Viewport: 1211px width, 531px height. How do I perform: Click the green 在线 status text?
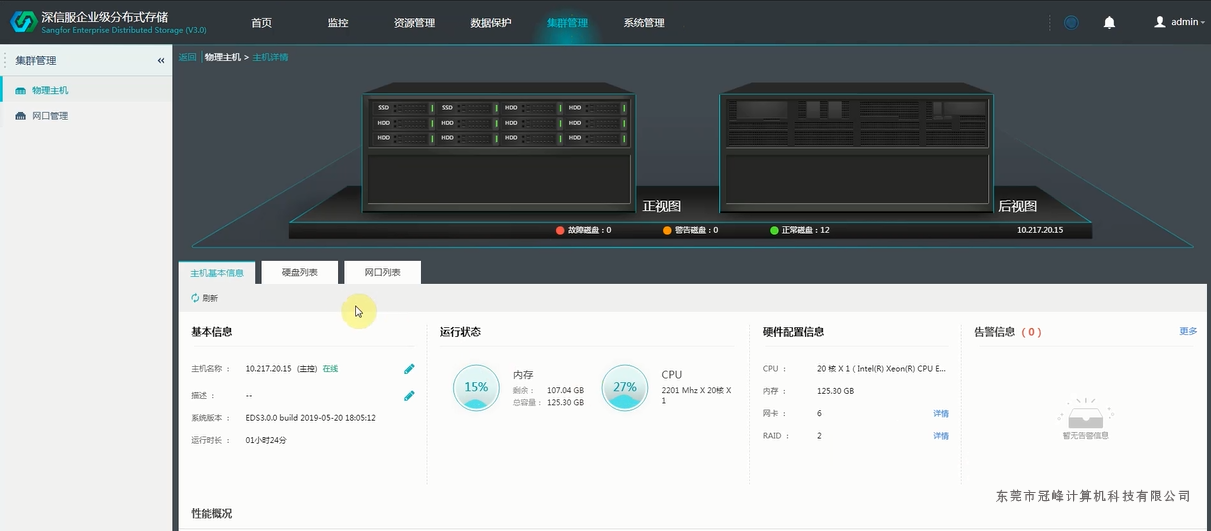pyautogui.click(x=330, y=369)
